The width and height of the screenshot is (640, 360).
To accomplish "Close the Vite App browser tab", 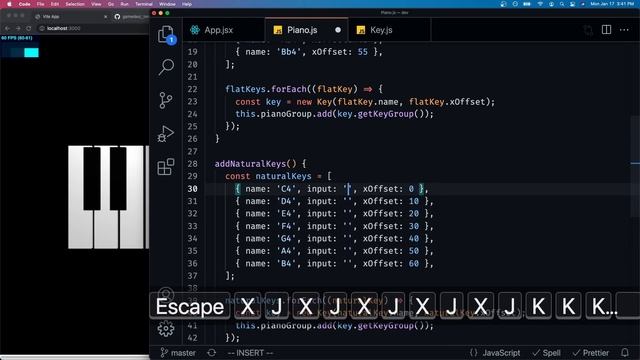I will [x=105, y=17].
